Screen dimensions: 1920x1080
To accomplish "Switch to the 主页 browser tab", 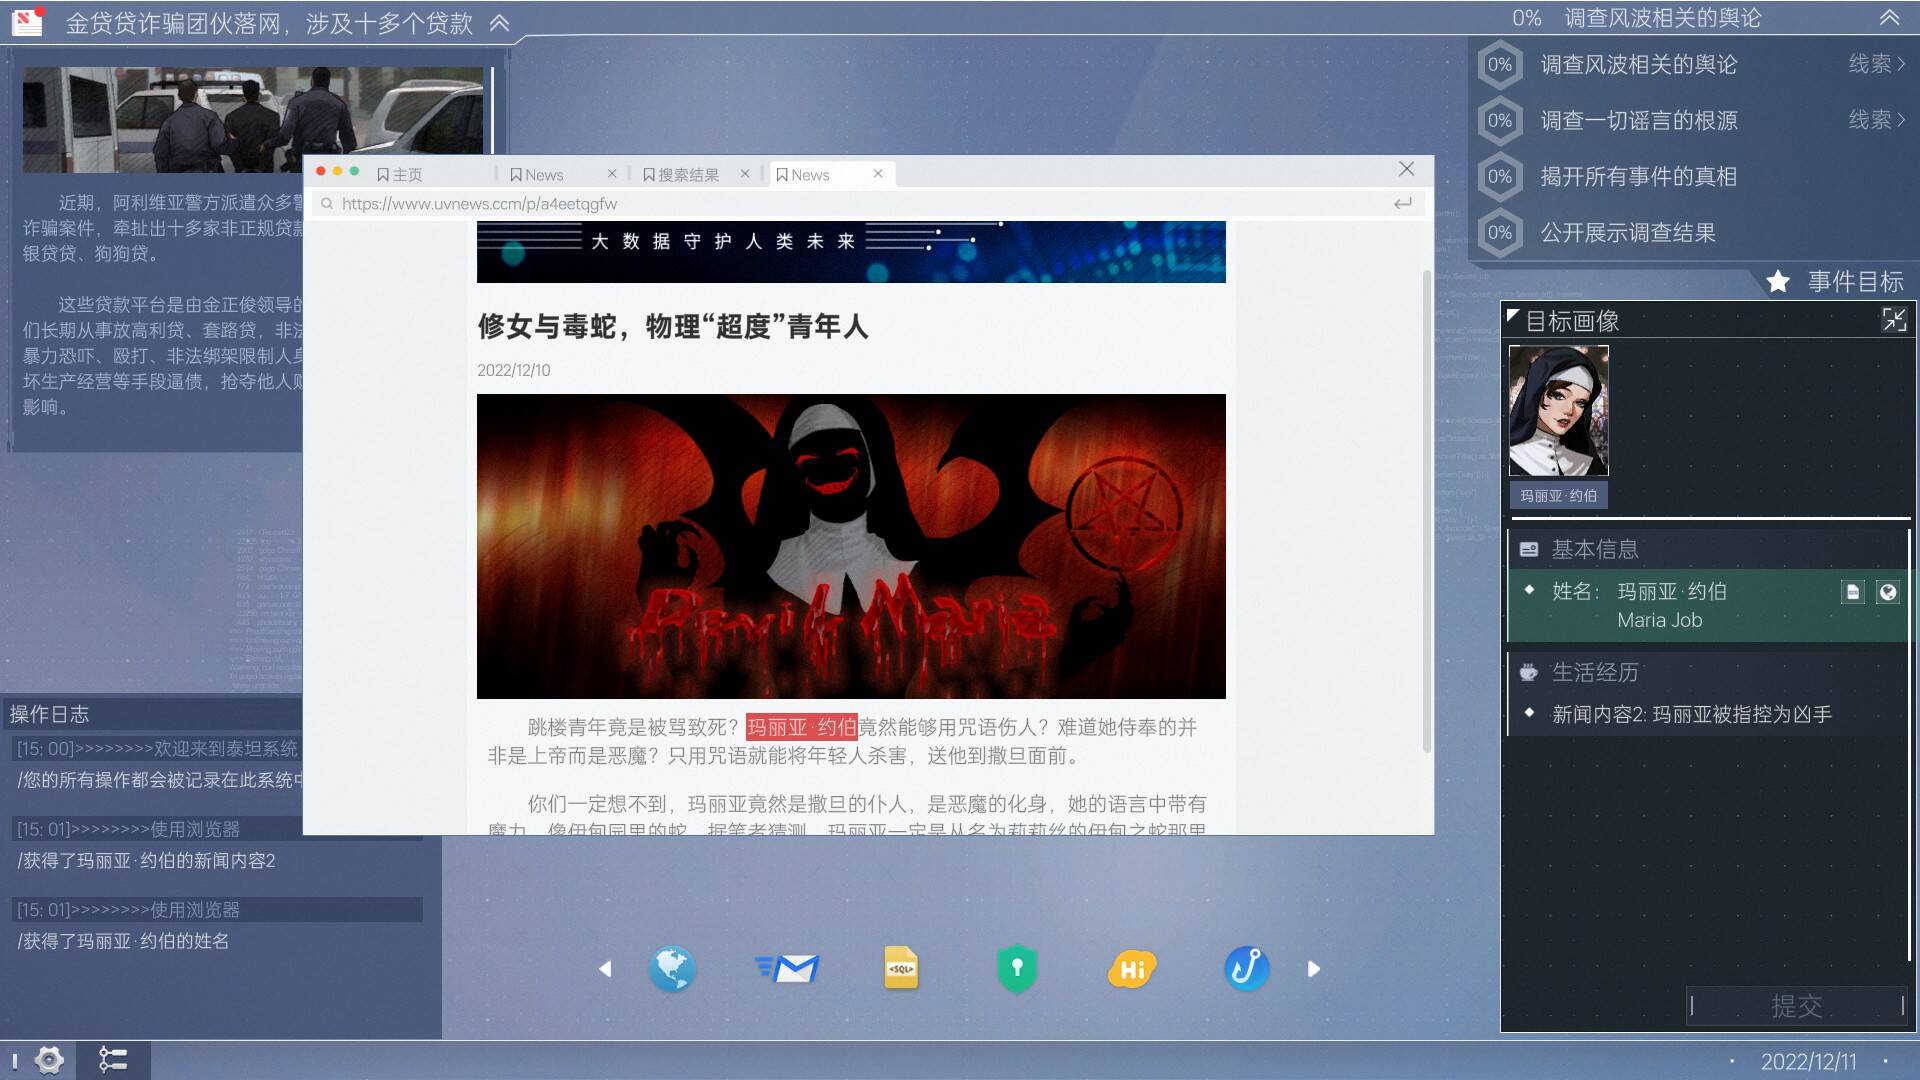I will pyautogui.click(x=406, y=175).
